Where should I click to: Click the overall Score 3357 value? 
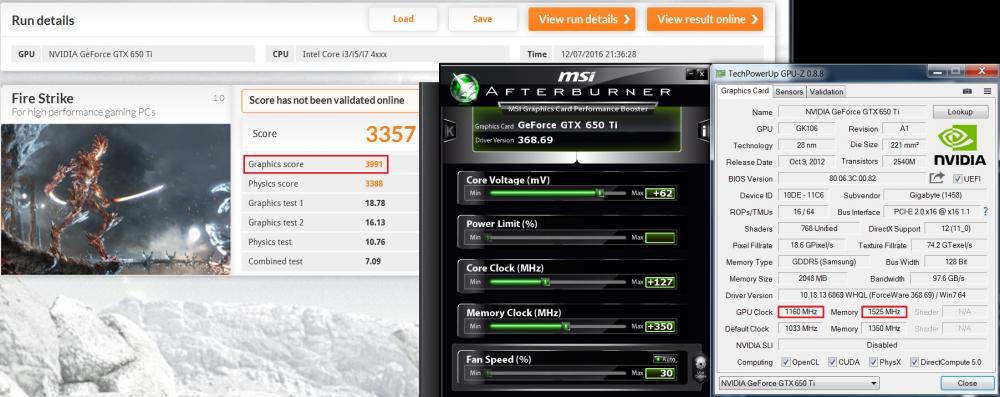coord(390,134)
